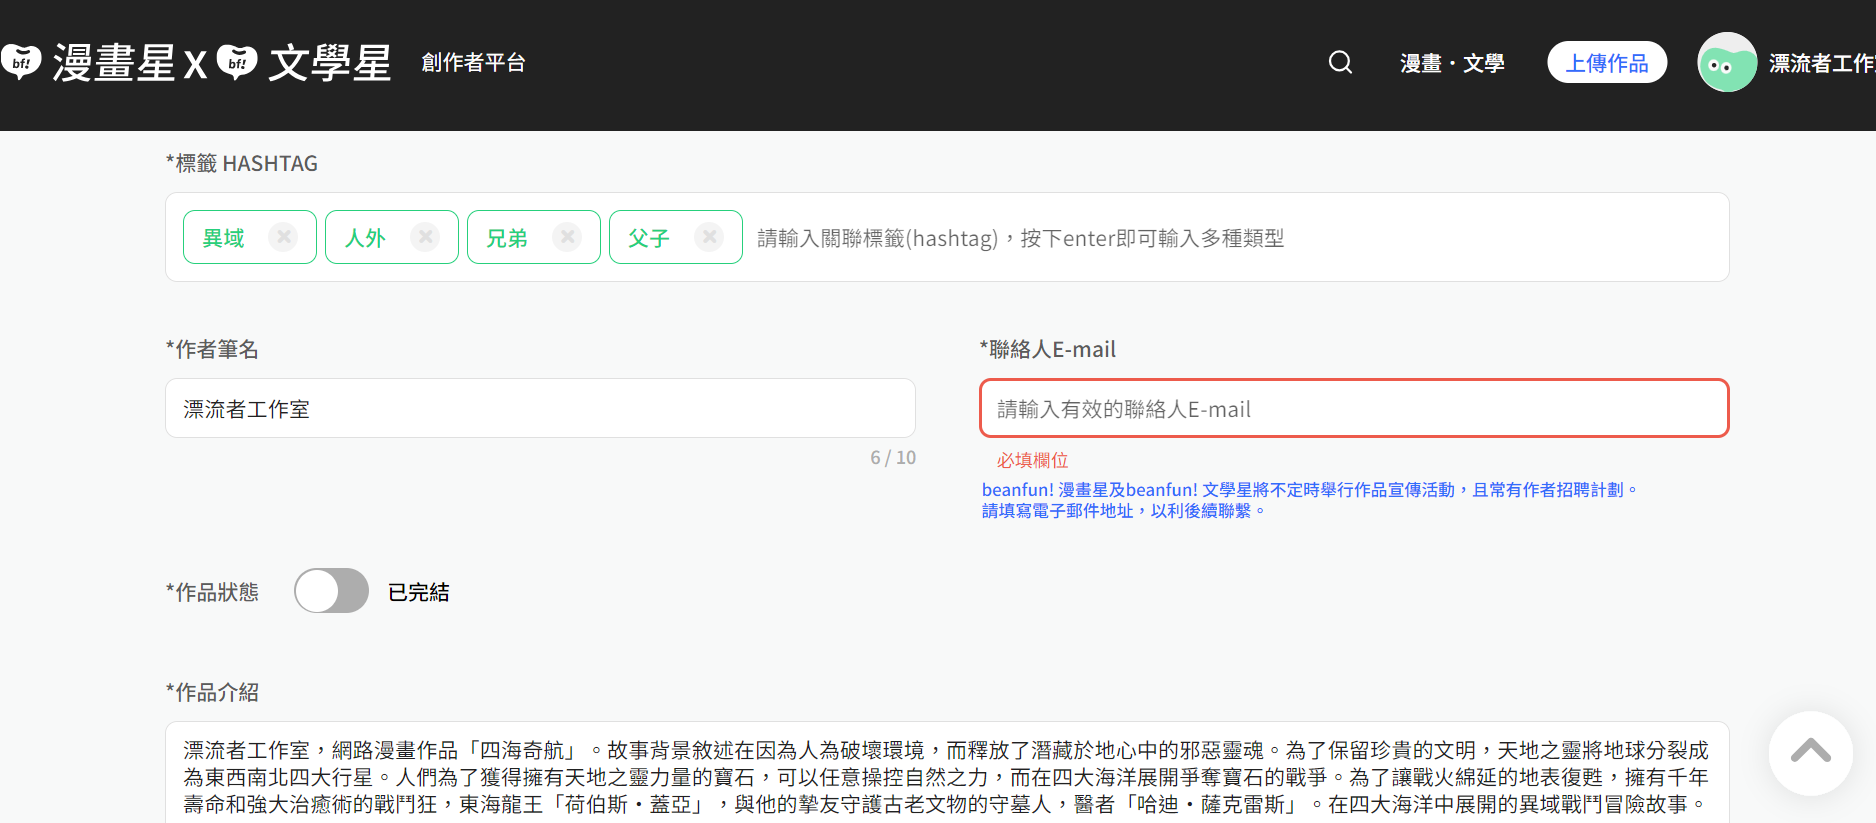
Task: Remove the 異域 hashtag tag
Action: pyautogui.click(x=284, y=237)
